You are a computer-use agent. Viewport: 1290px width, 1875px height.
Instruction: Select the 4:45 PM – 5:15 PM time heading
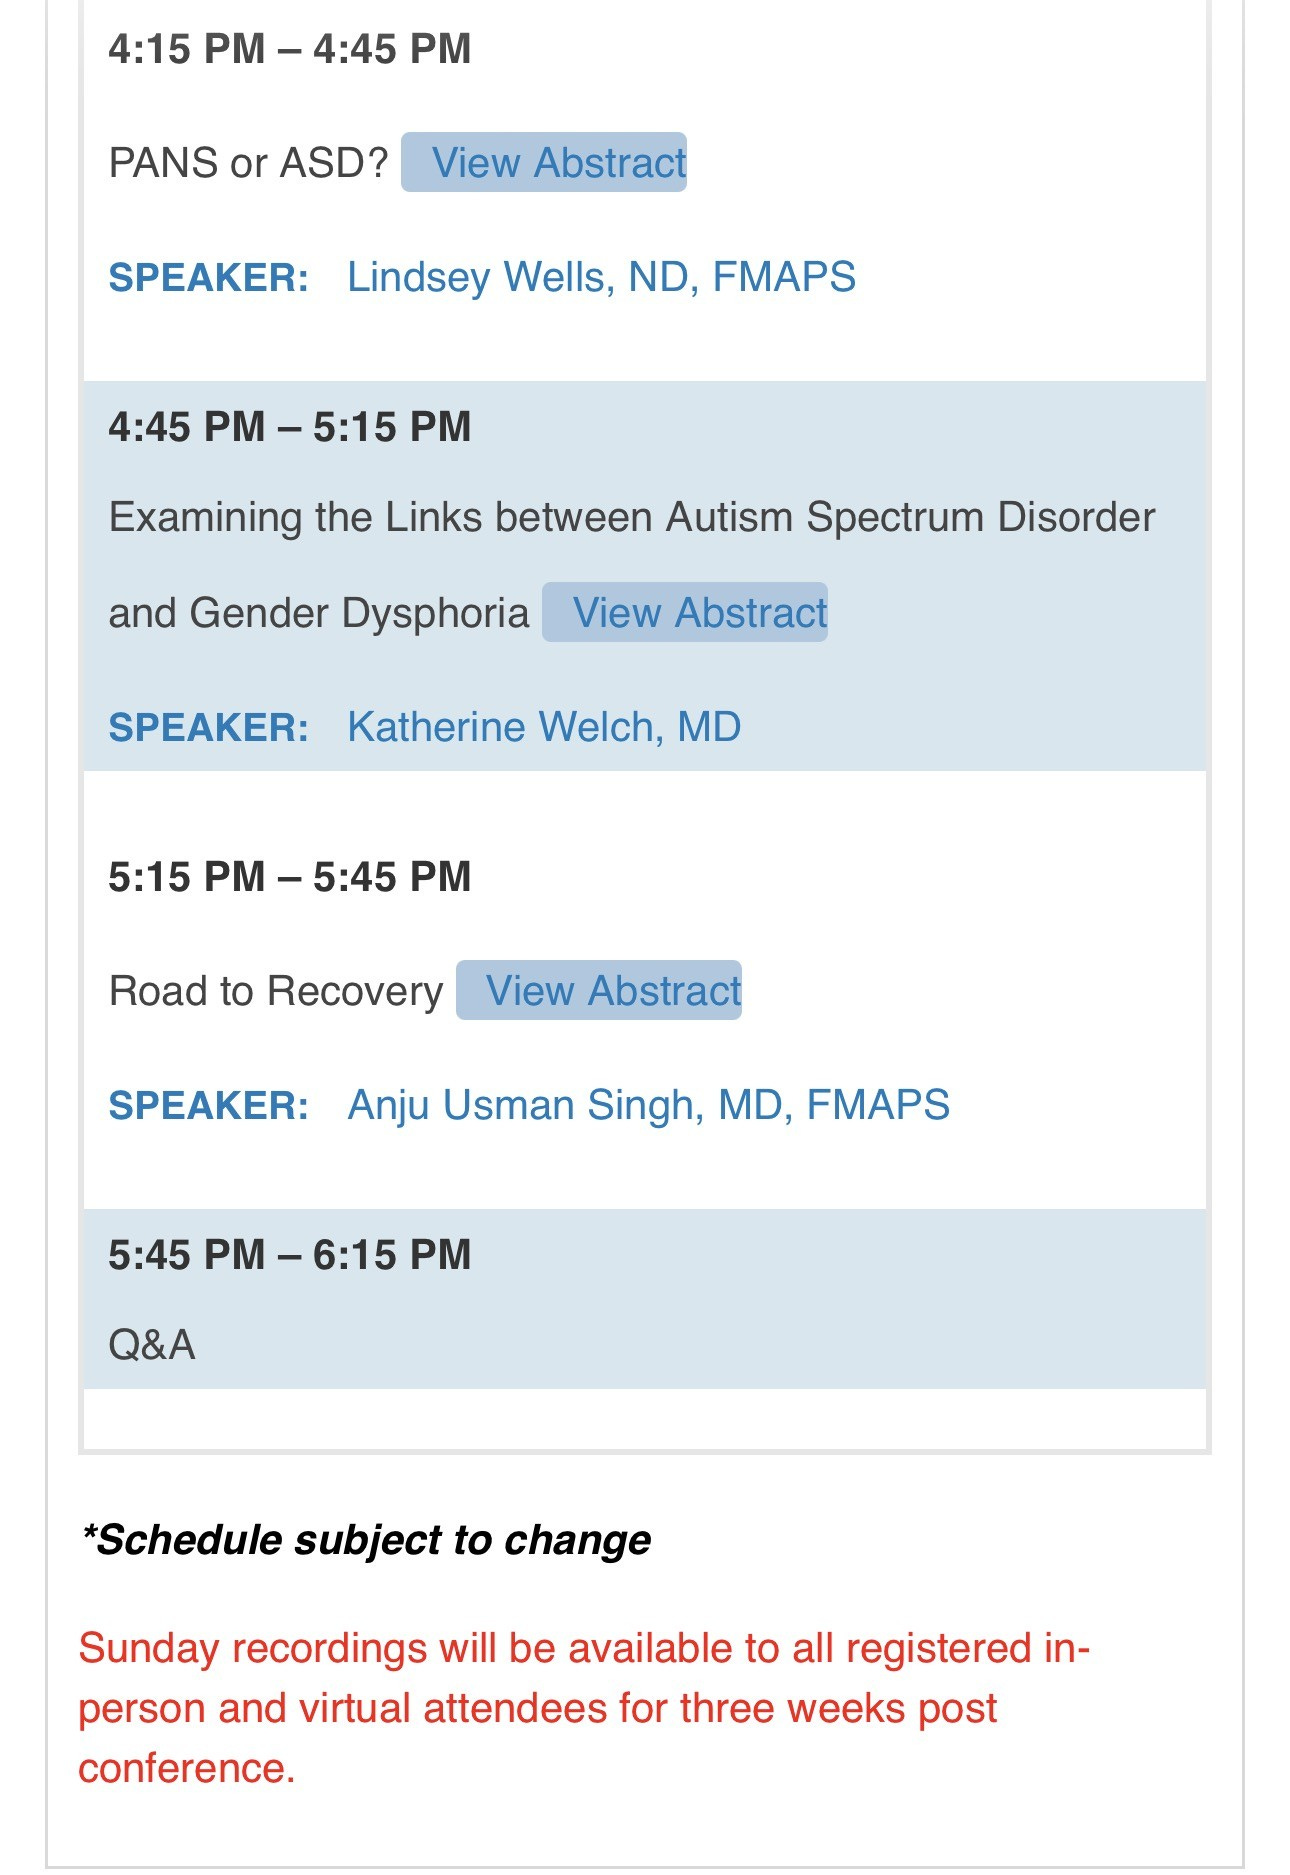click(x=290, y=427)
